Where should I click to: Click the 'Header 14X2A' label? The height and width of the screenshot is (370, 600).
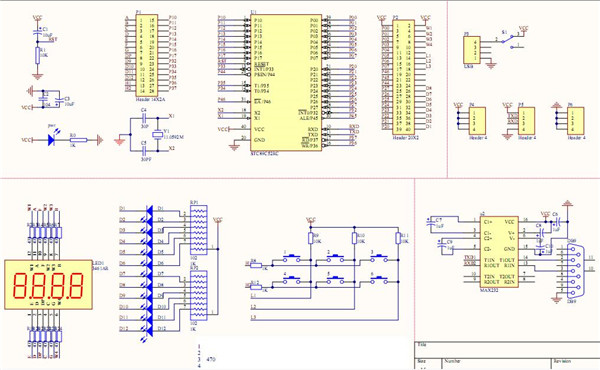pos(150,99)
